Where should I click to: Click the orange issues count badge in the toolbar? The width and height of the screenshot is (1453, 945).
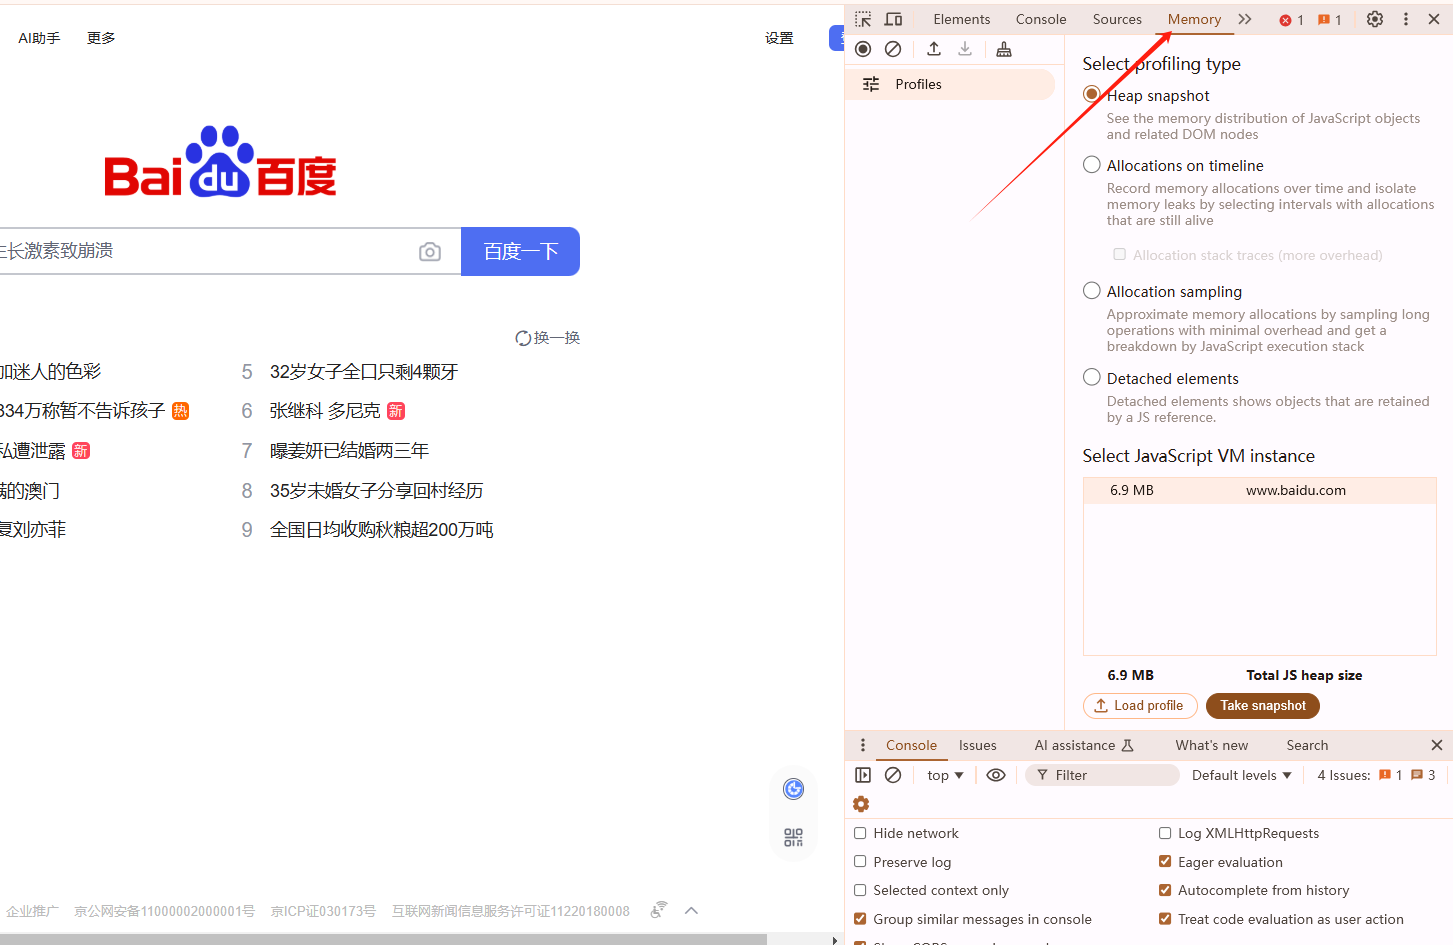[x=1329, y=20]
